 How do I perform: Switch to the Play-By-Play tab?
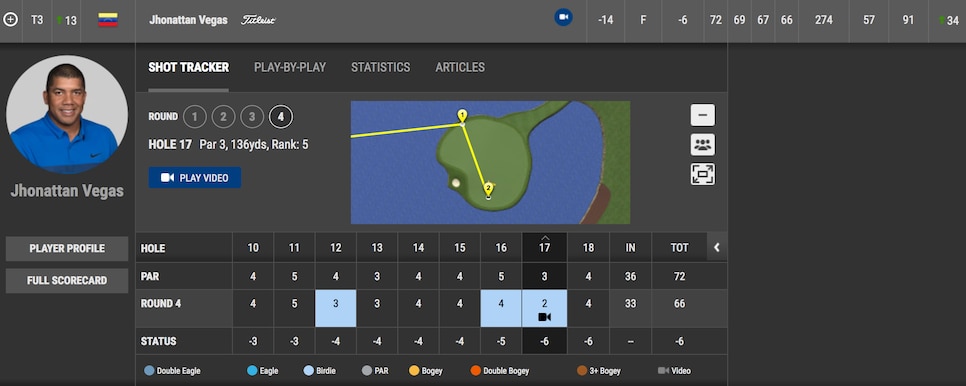290,67
